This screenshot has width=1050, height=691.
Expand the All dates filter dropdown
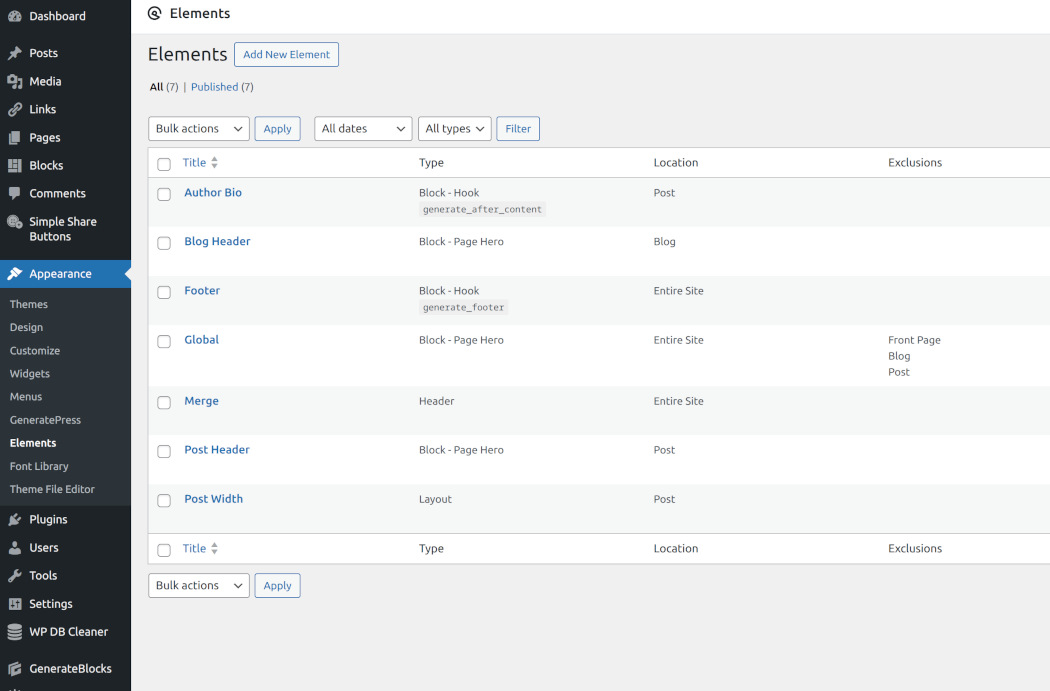click(x=363, y=128)
